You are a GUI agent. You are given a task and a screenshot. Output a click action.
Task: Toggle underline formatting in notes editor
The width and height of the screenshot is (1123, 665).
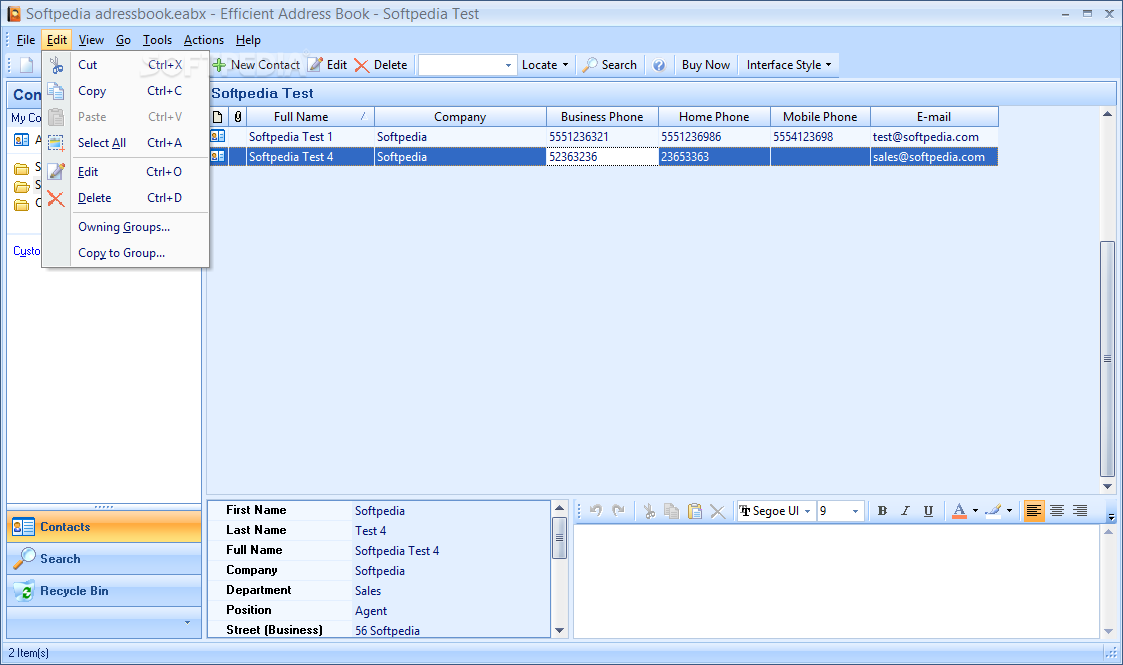928,511
